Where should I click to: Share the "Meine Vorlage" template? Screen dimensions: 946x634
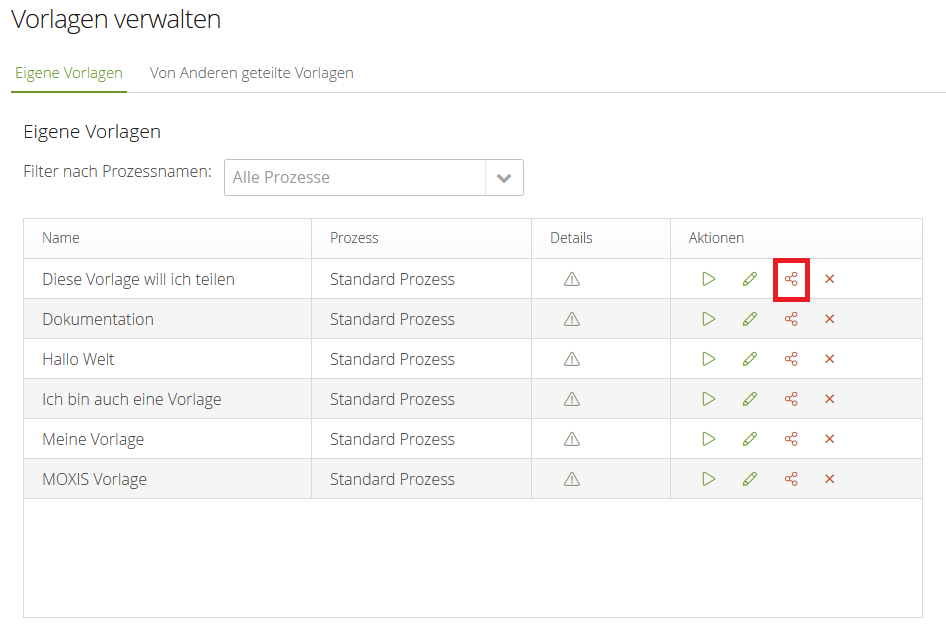click(x=791, y=439)
